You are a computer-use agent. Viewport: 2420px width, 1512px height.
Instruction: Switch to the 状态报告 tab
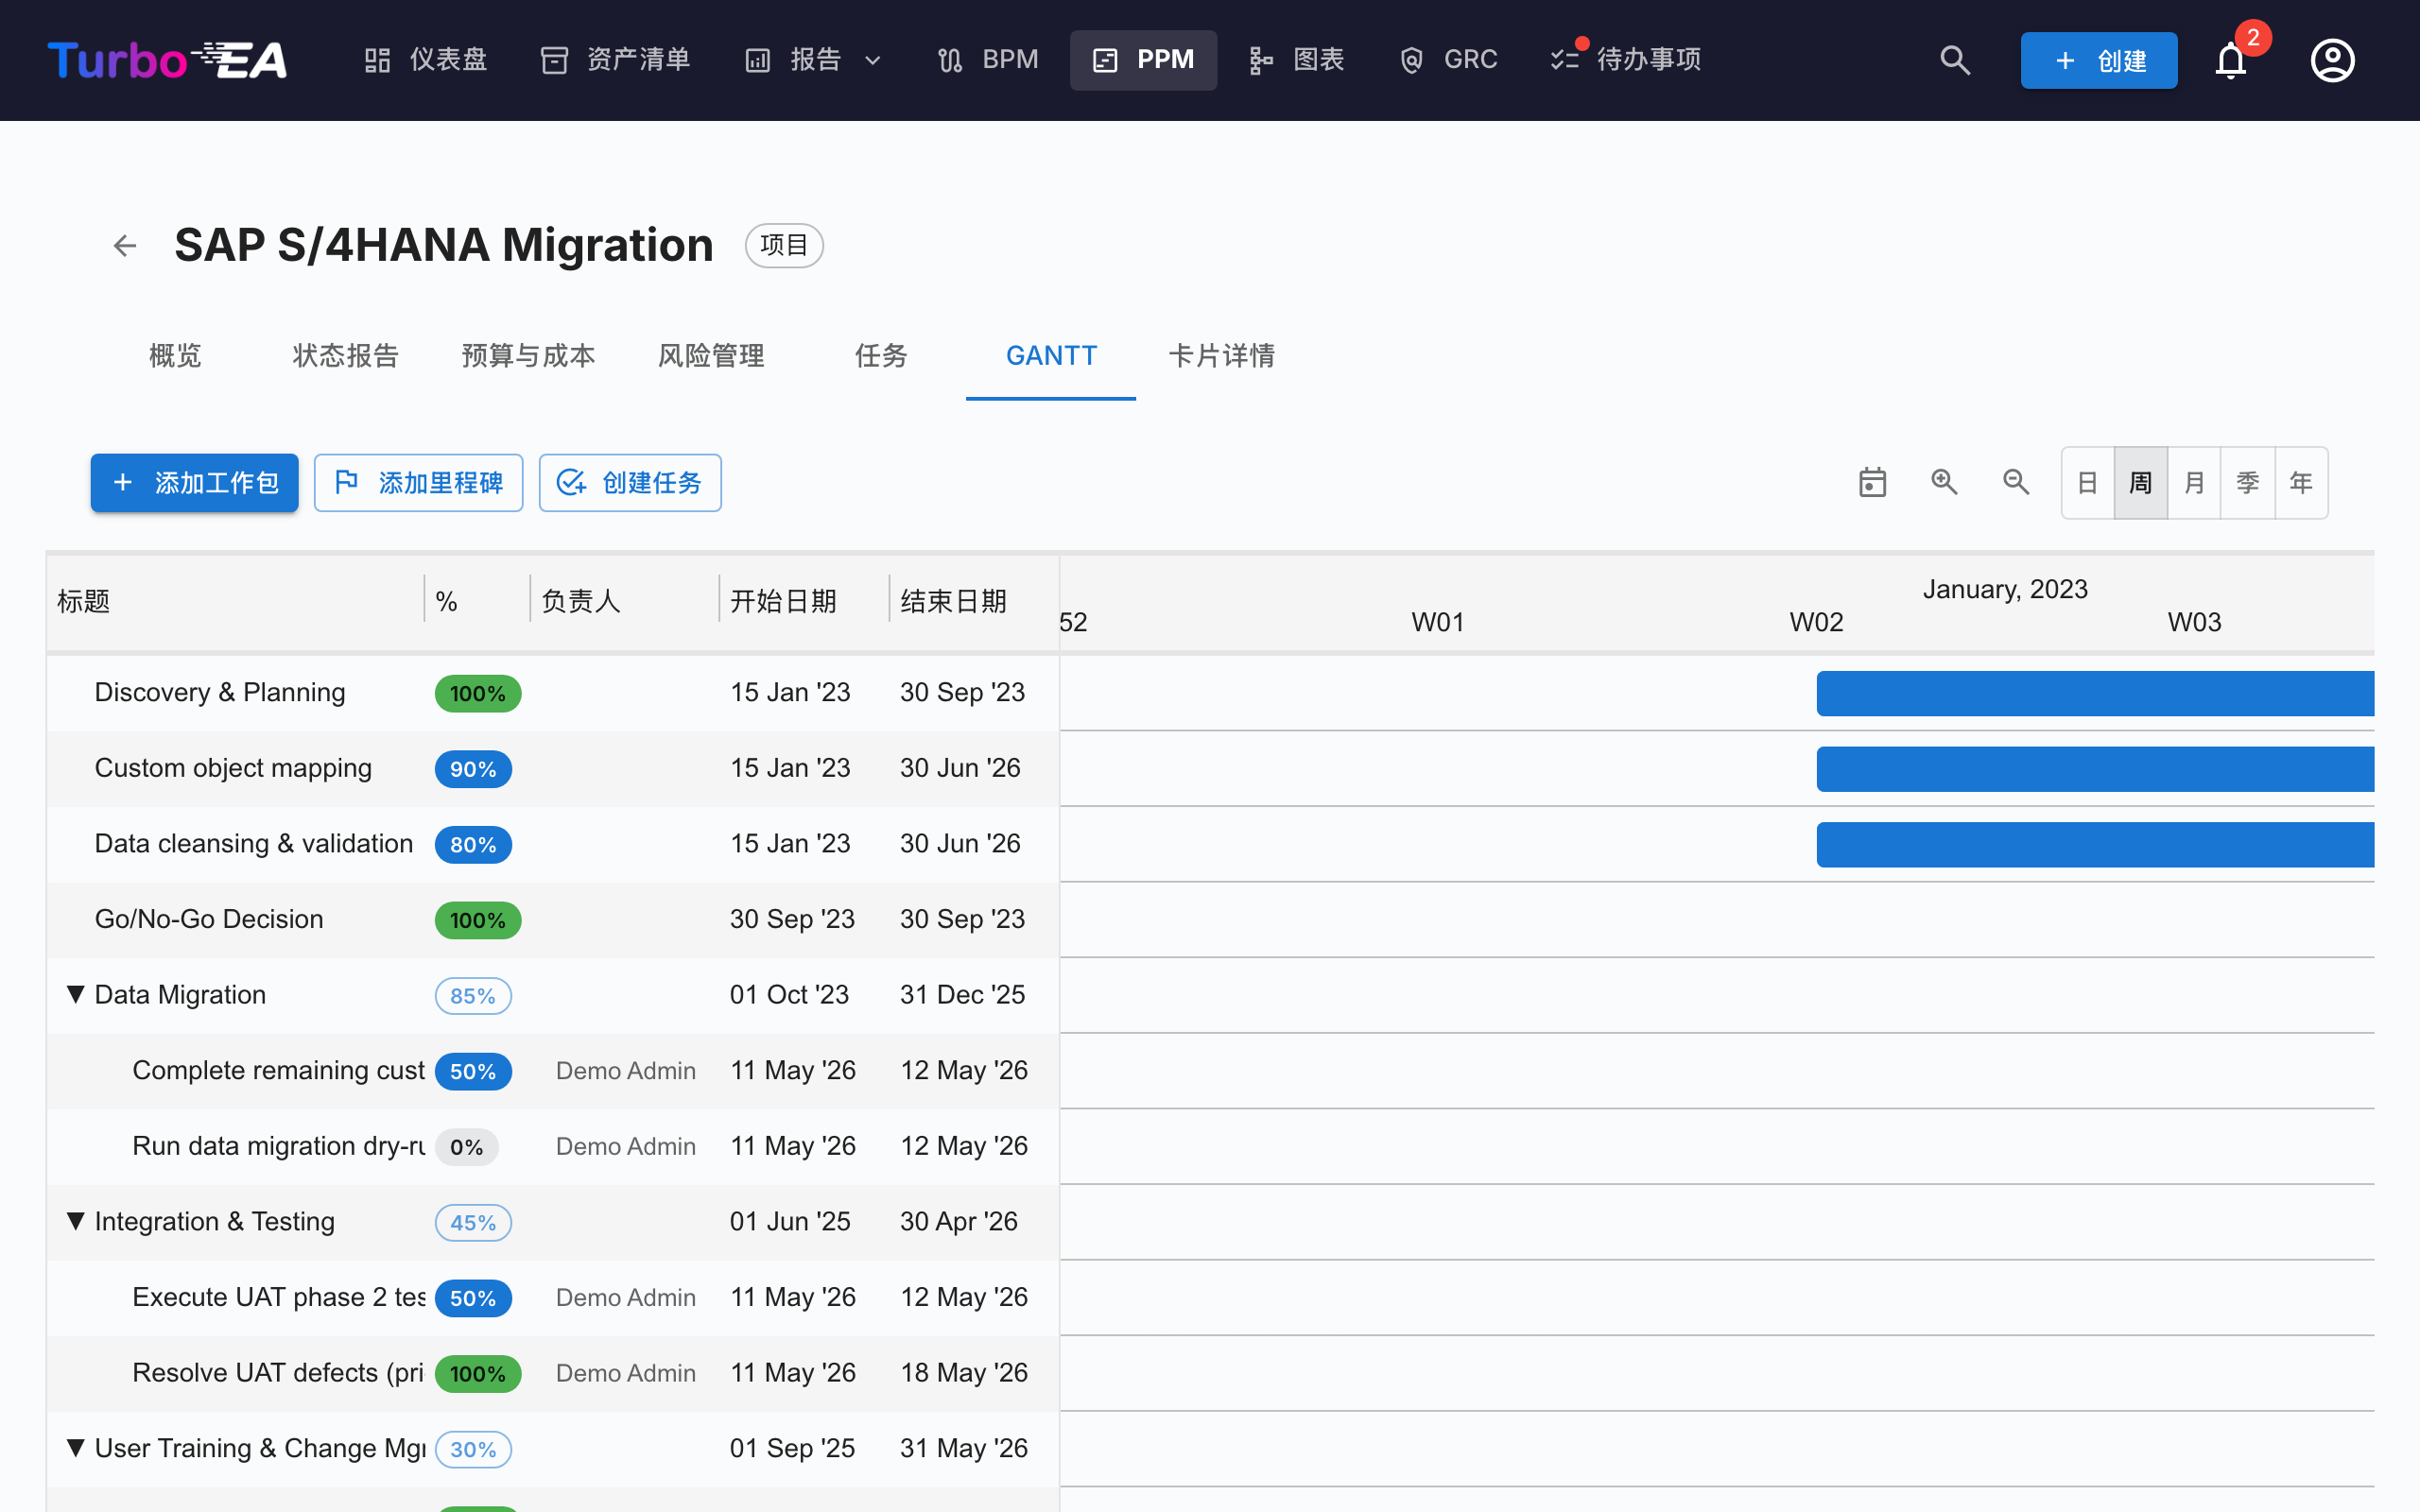point(346,356)
